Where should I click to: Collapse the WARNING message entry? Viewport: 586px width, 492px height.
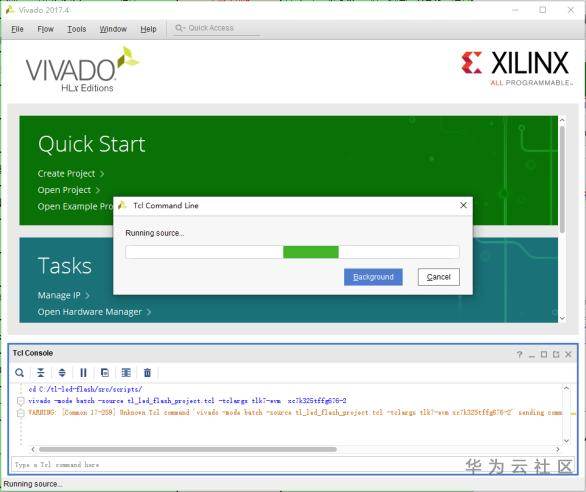coord(21,413)
